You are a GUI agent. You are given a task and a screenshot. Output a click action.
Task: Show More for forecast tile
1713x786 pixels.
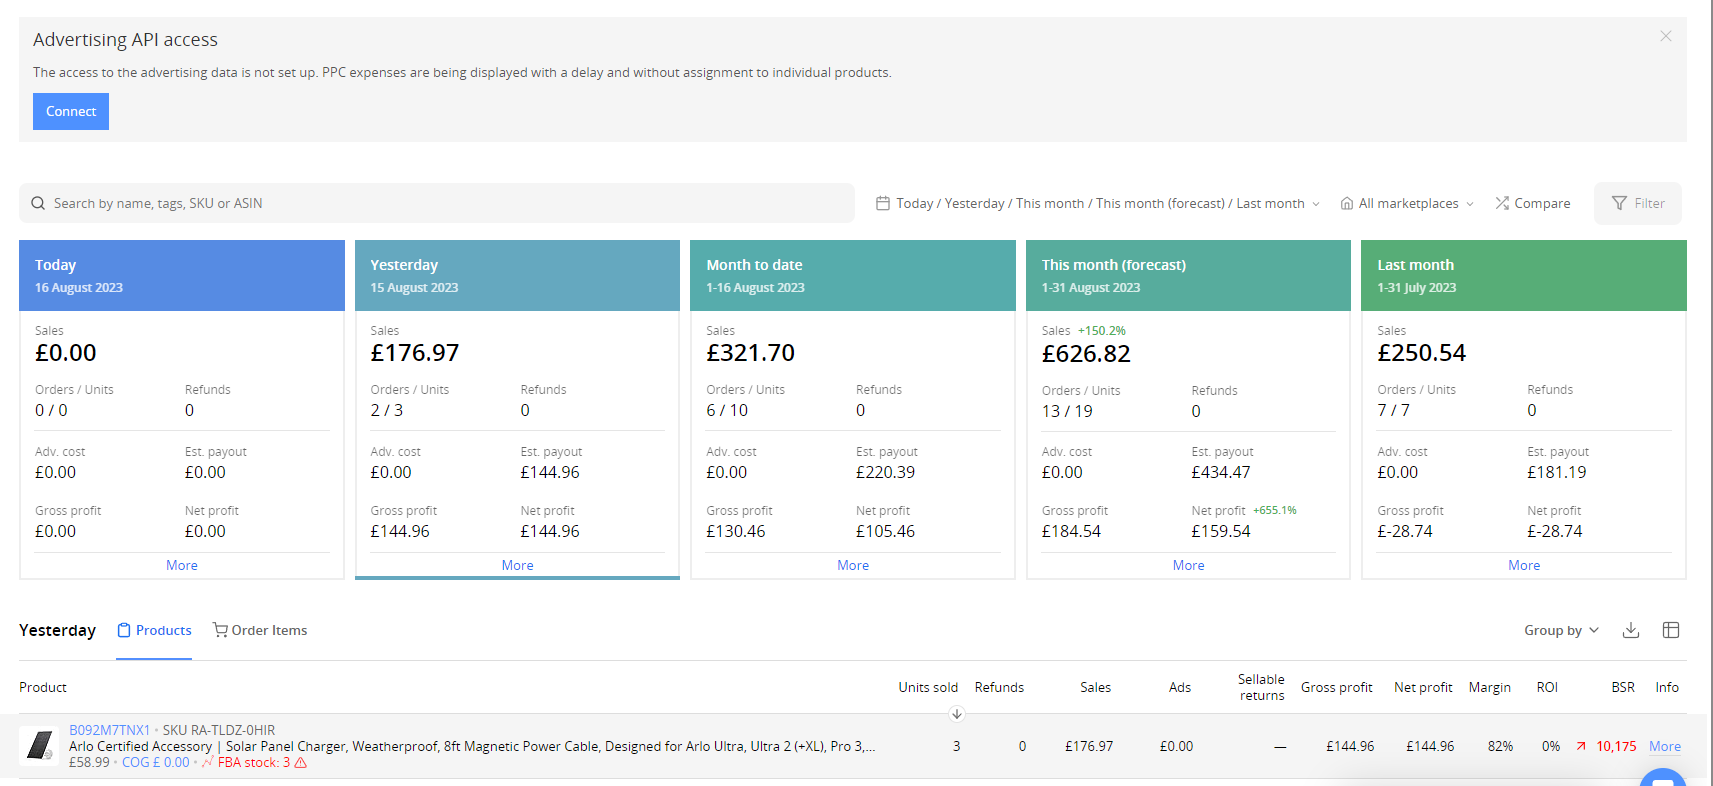tap(1188, 565)
